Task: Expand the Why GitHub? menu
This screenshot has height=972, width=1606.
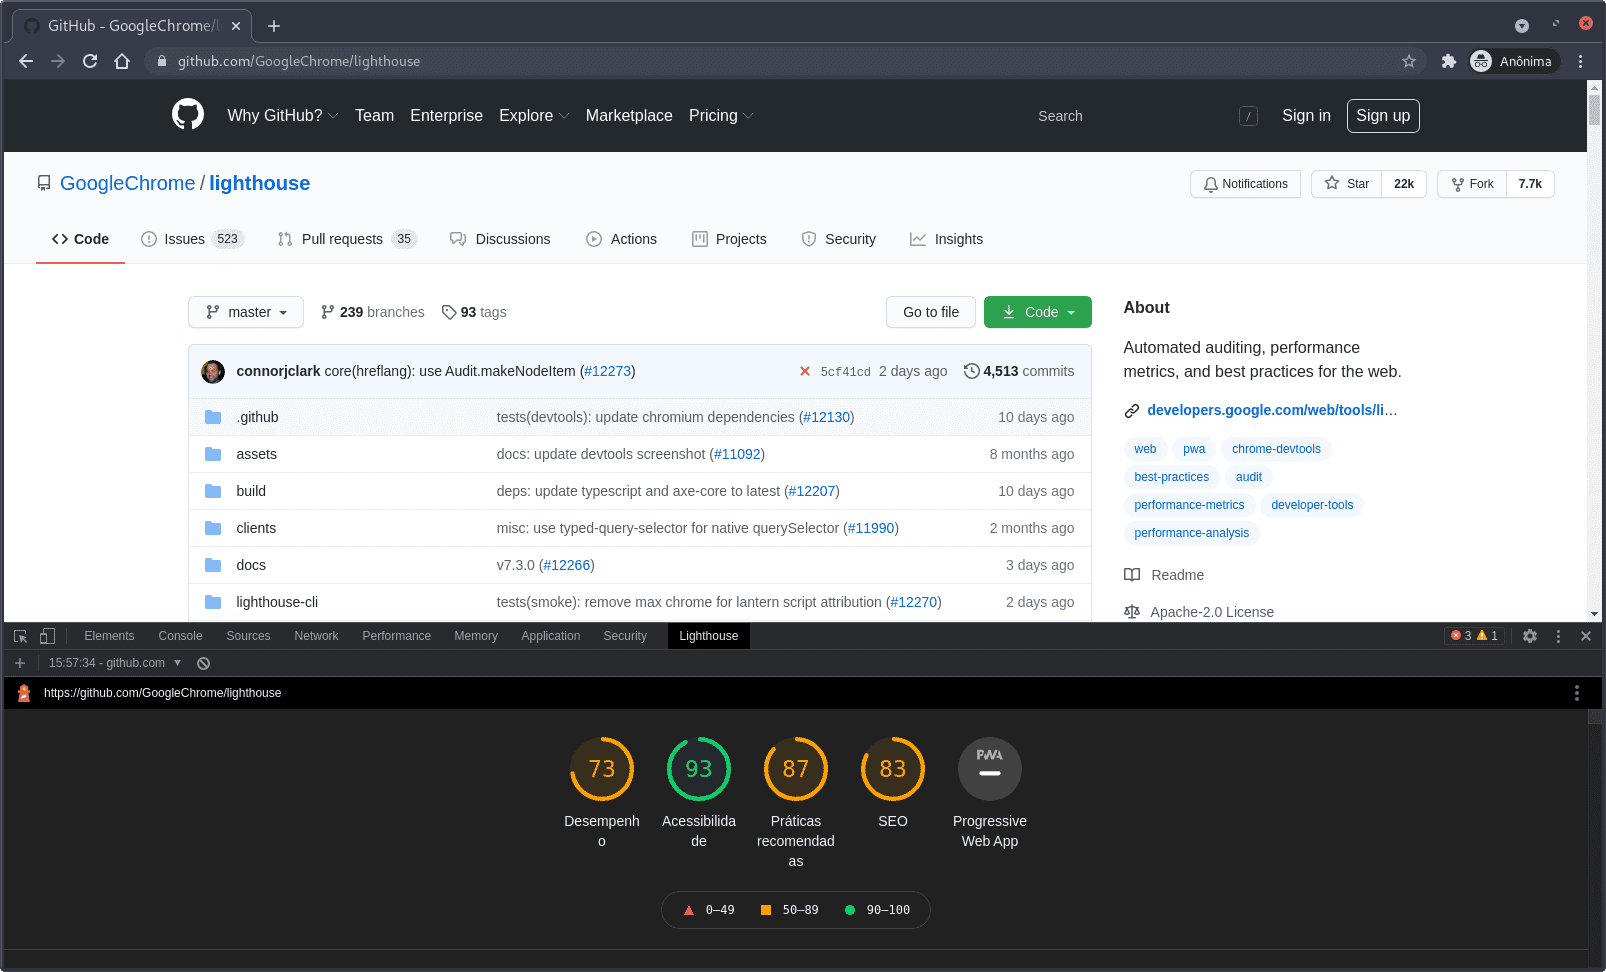Action: point(283,116)
